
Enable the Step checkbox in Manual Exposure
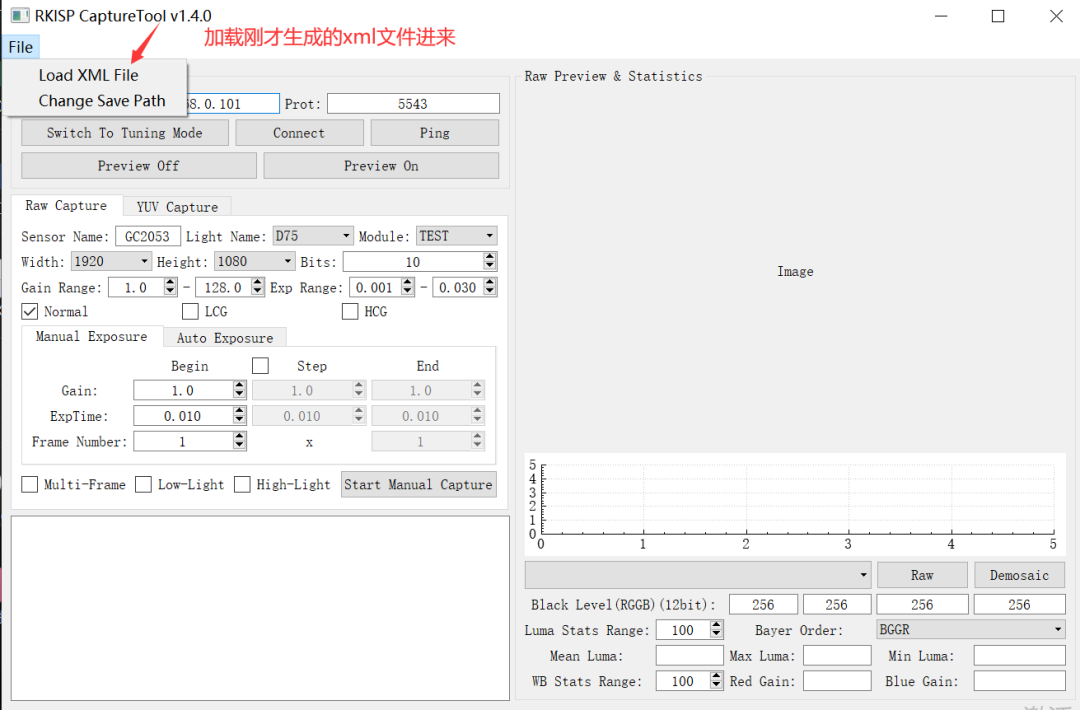pos(260,365)
